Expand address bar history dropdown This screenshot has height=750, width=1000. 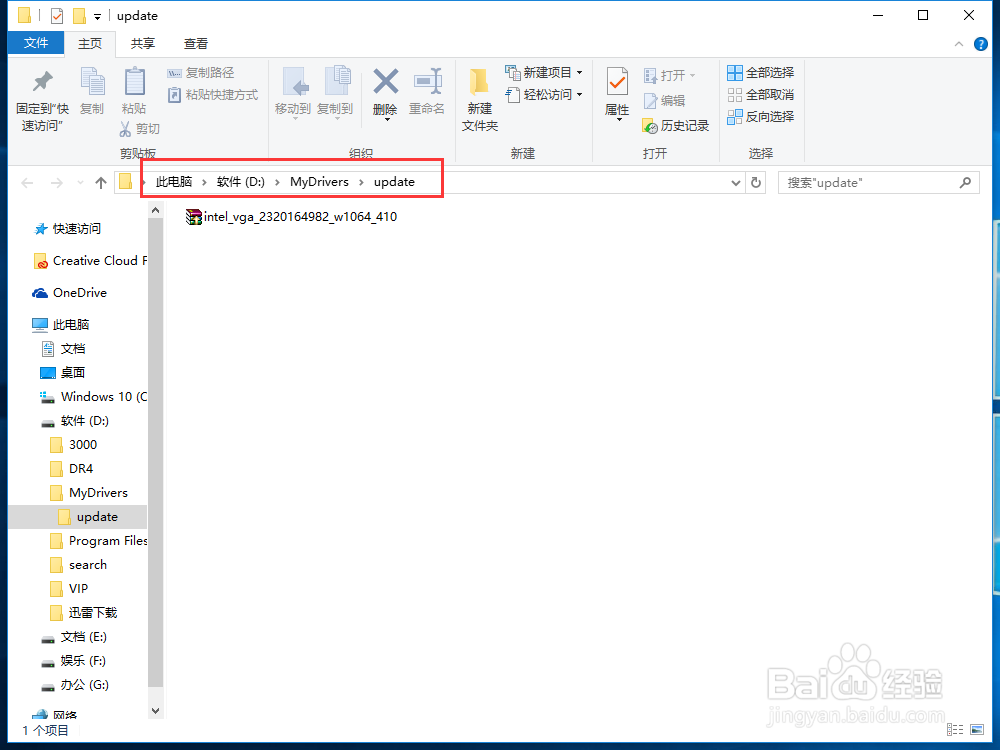[735, 183]
